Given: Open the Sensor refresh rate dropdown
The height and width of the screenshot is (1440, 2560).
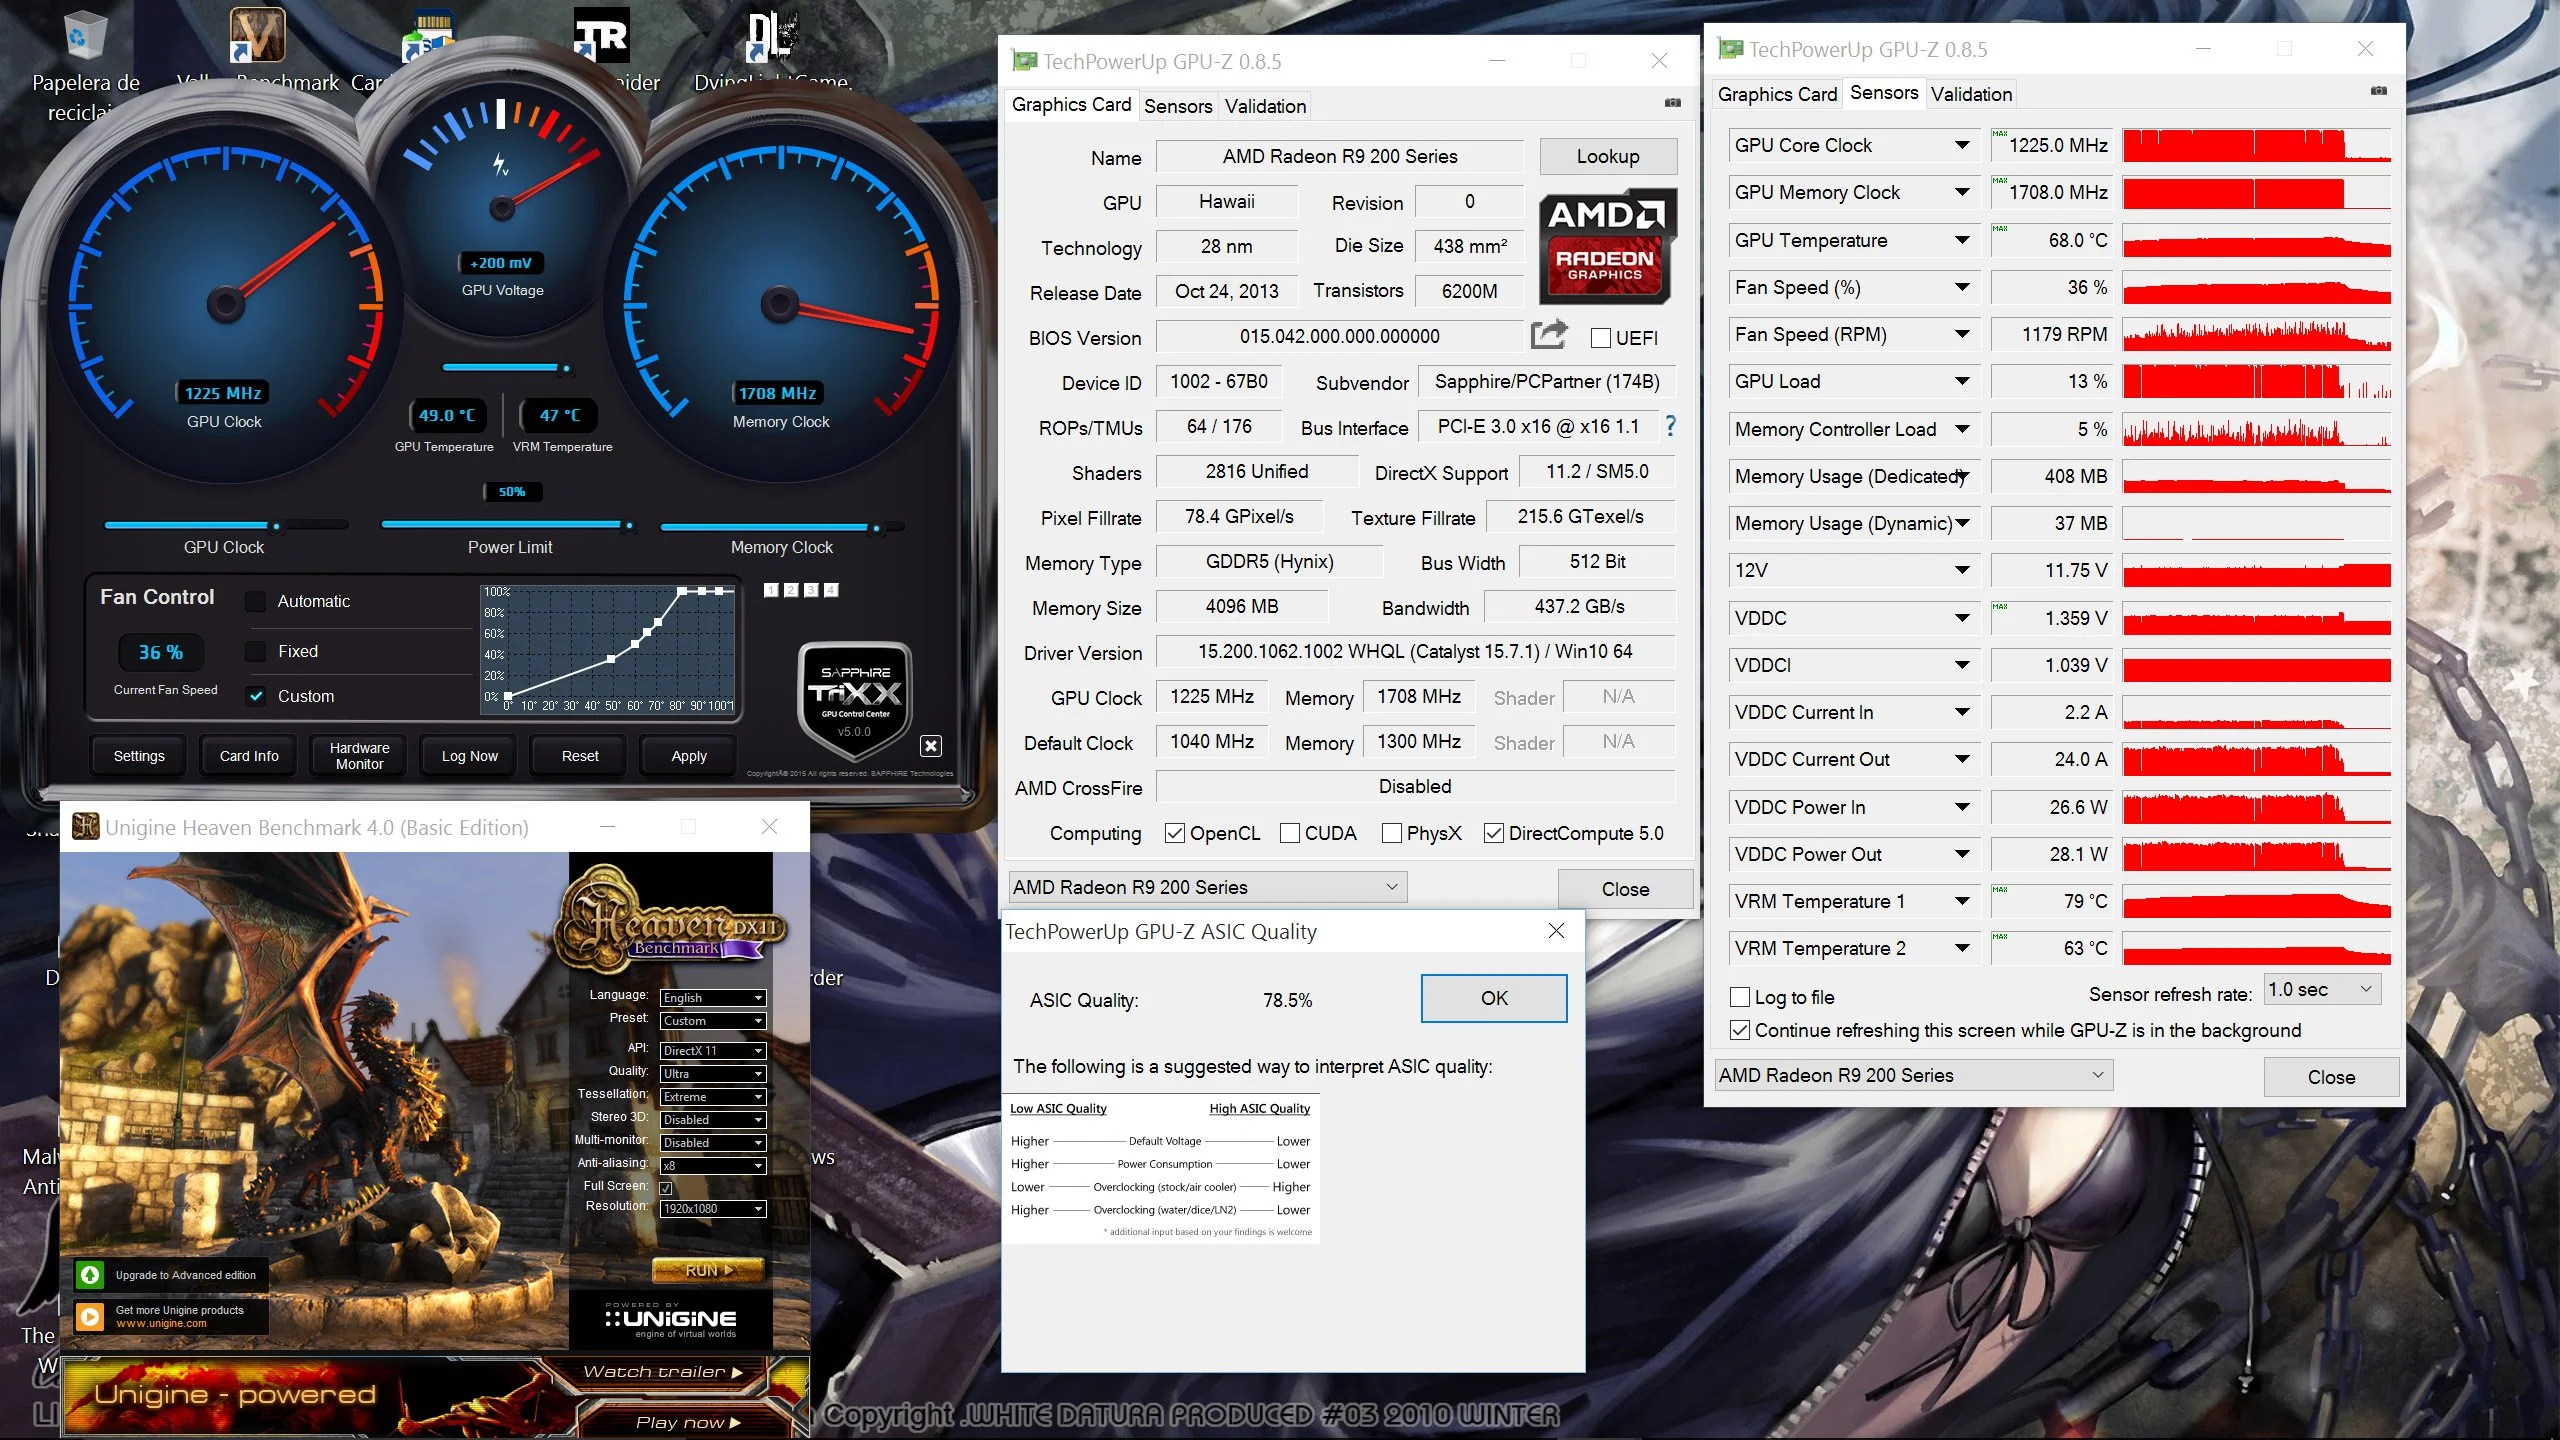Looking at the screenshot, I should coord(2322,990).
